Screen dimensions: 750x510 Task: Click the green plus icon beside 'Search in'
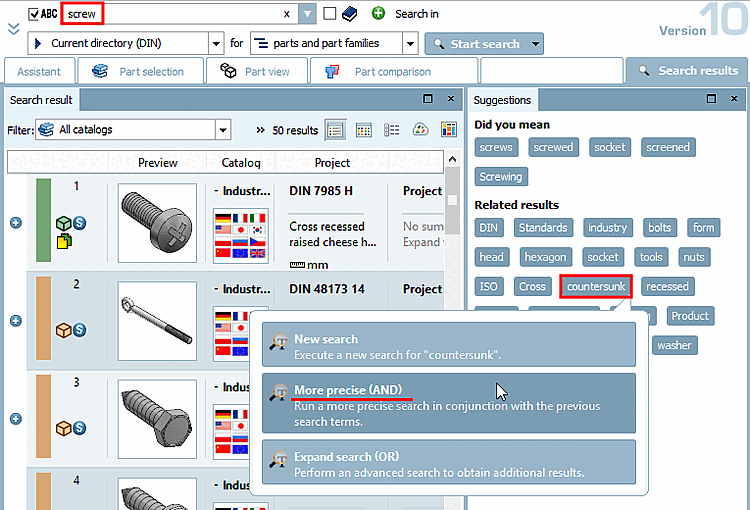pyautogui.click(x=378, y=13)
